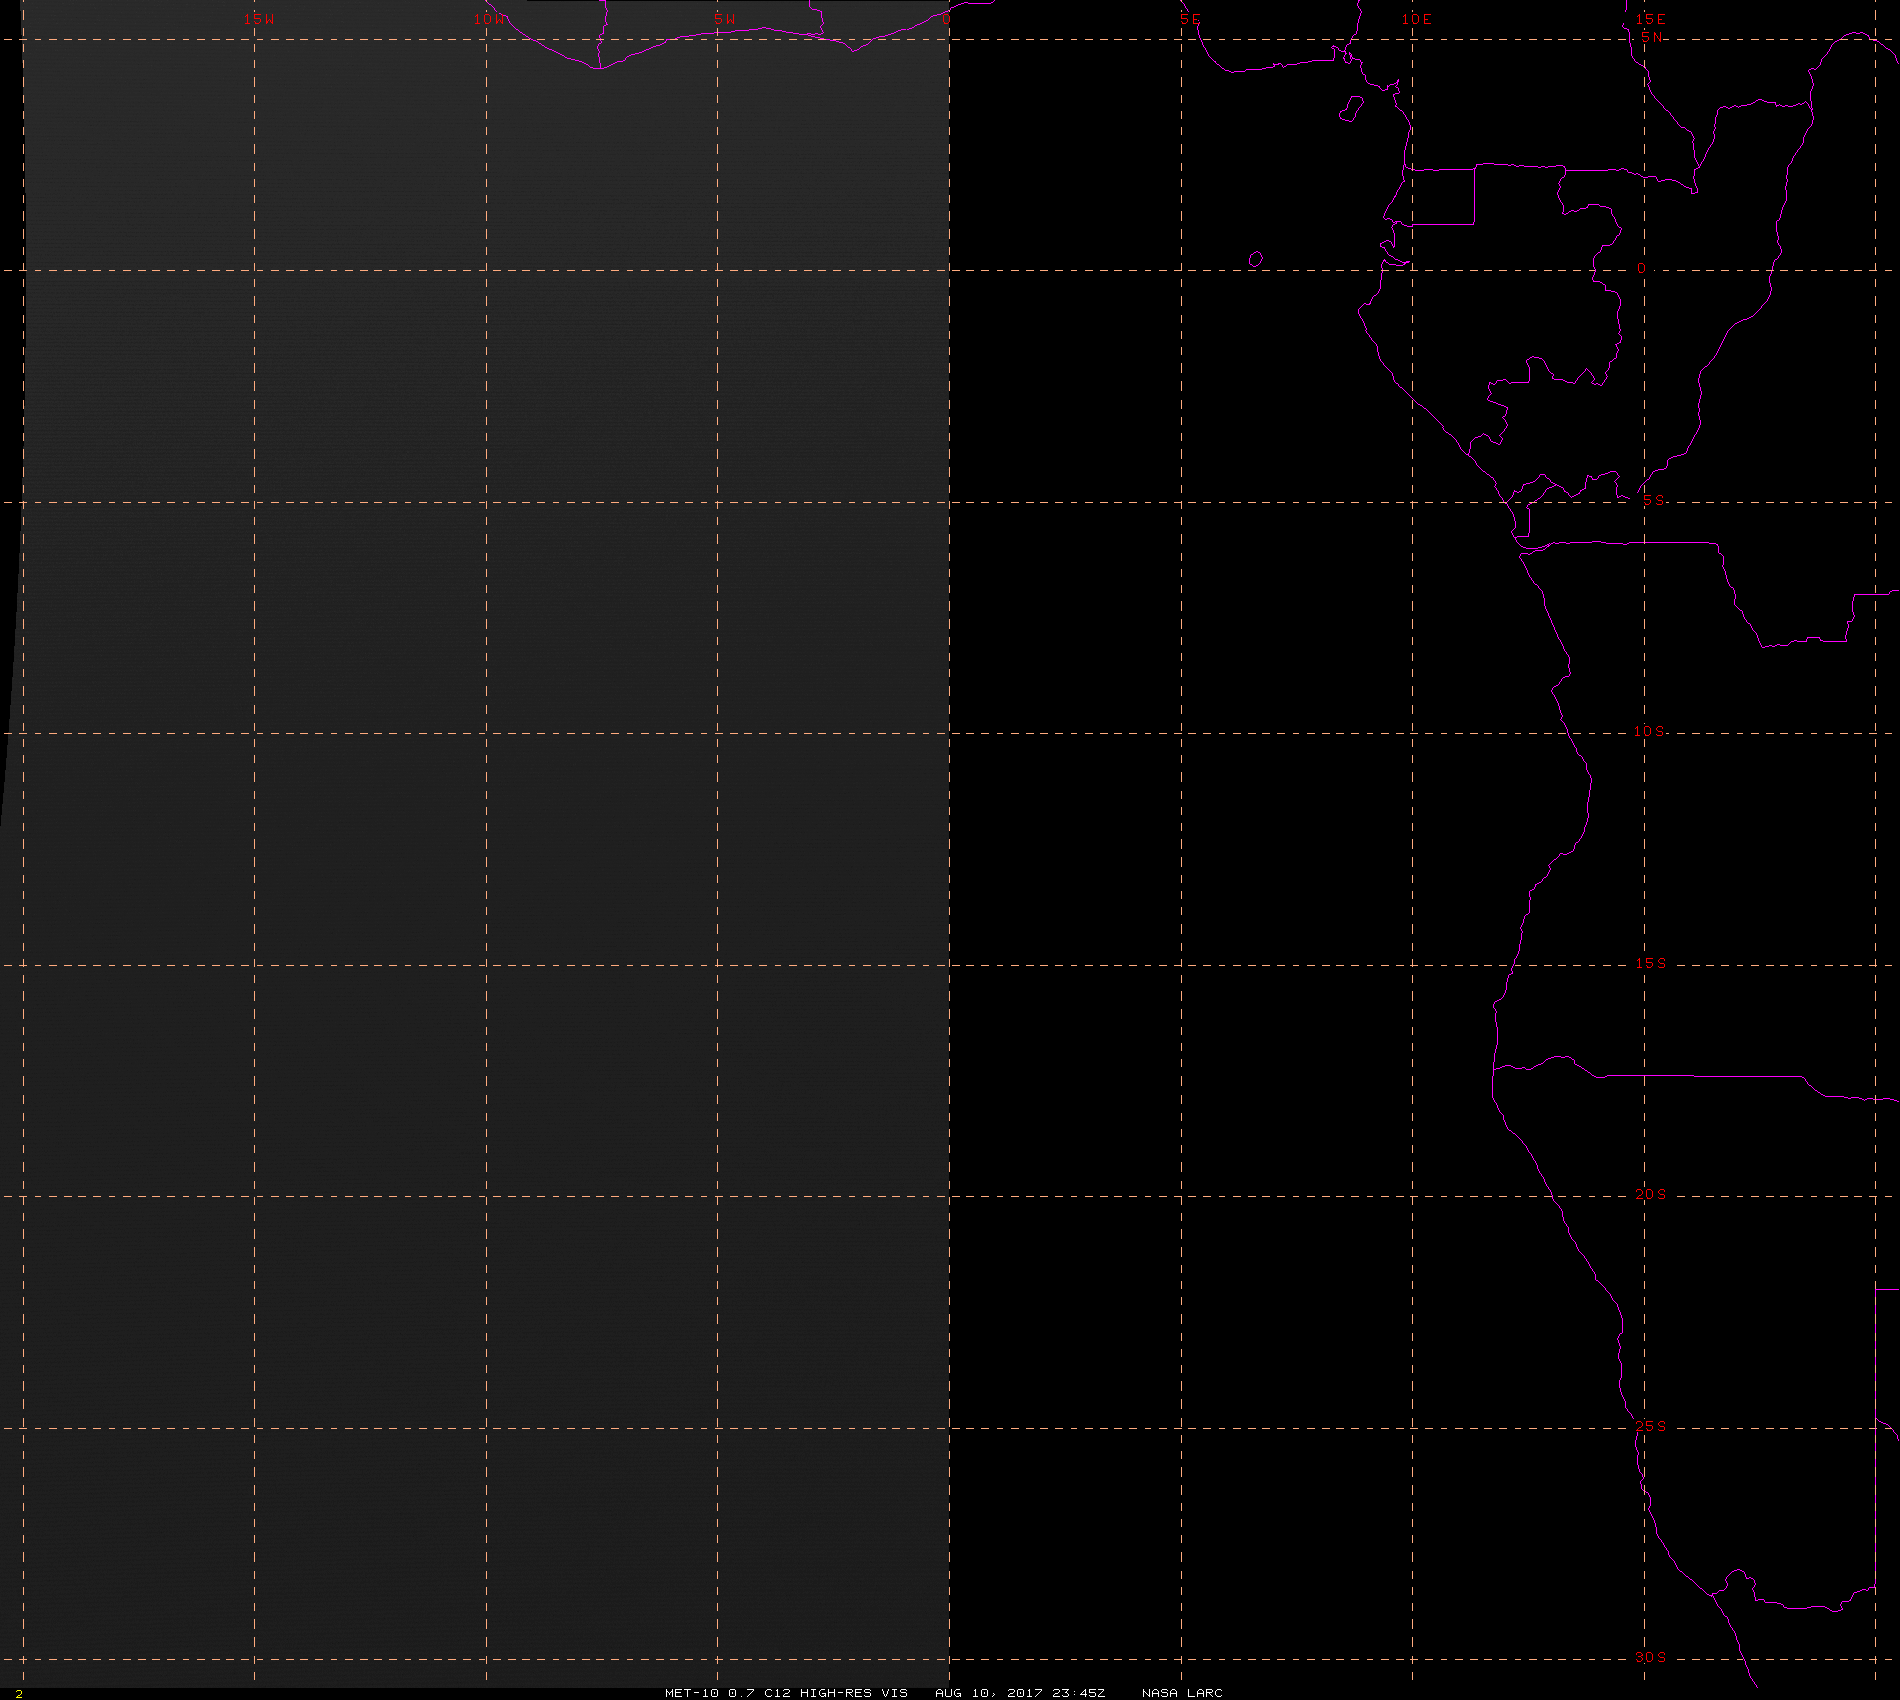
Task: Click the 20S latitude label
Action: (x=1651, y=1194)
